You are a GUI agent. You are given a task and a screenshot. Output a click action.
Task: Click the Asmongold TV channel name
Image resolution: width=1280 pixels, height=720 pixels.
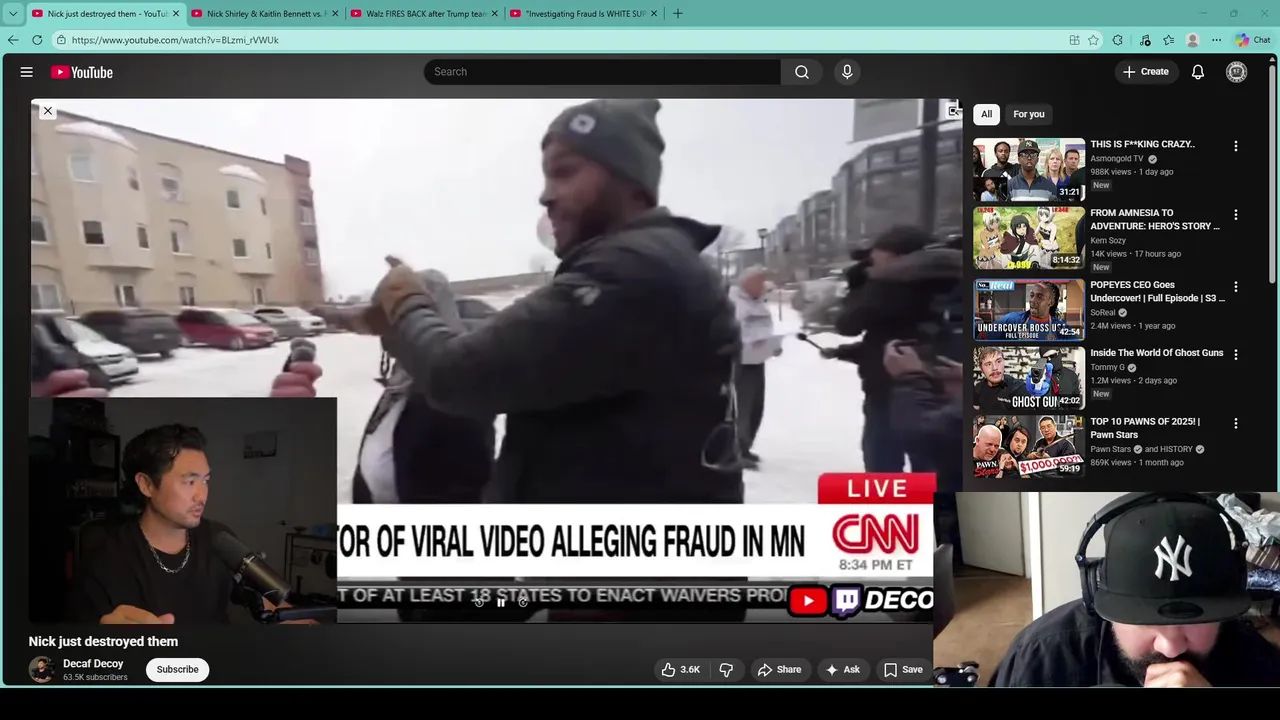[x=1116, y=159]
